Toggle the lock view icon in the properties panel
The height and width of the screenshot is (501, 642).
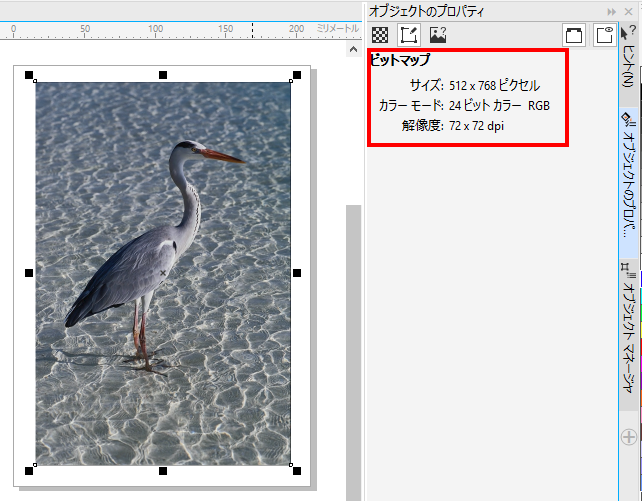604,35
